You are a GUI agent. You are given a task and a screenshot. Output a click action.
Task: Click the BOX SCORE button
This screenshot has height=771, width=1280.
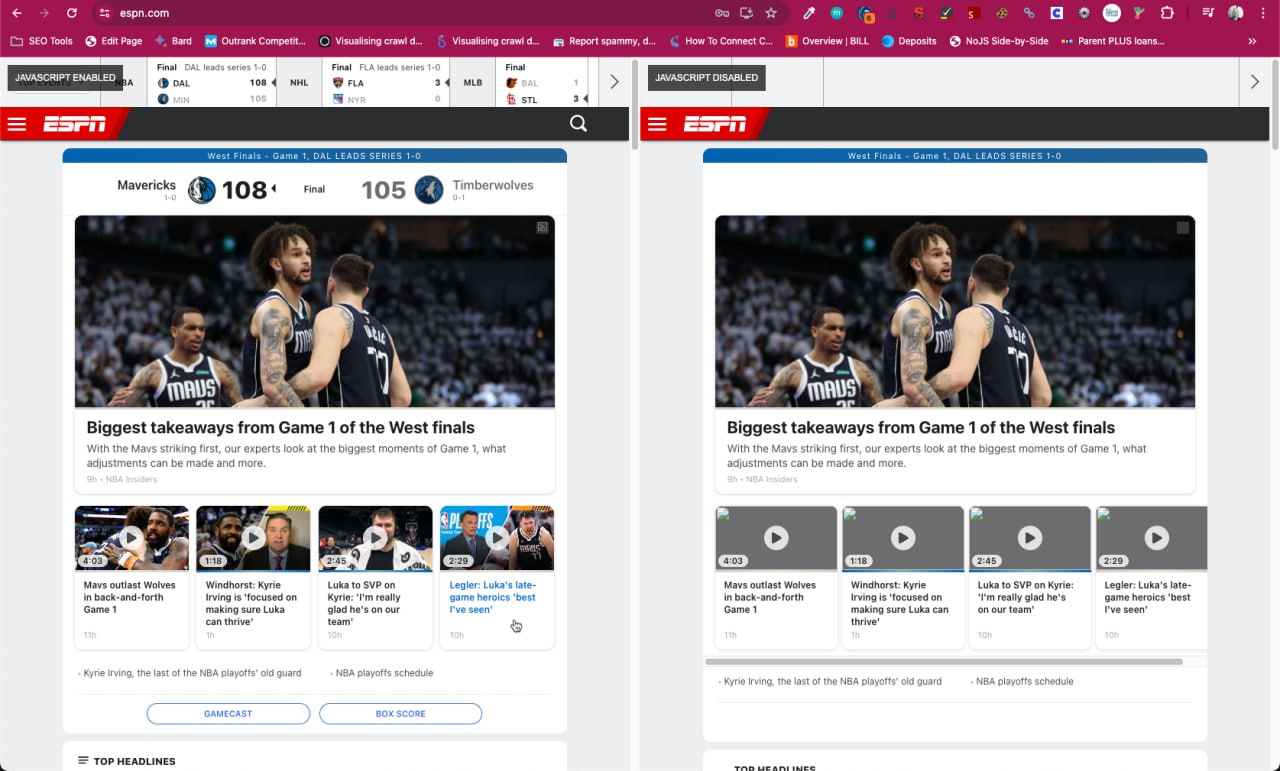400,714
